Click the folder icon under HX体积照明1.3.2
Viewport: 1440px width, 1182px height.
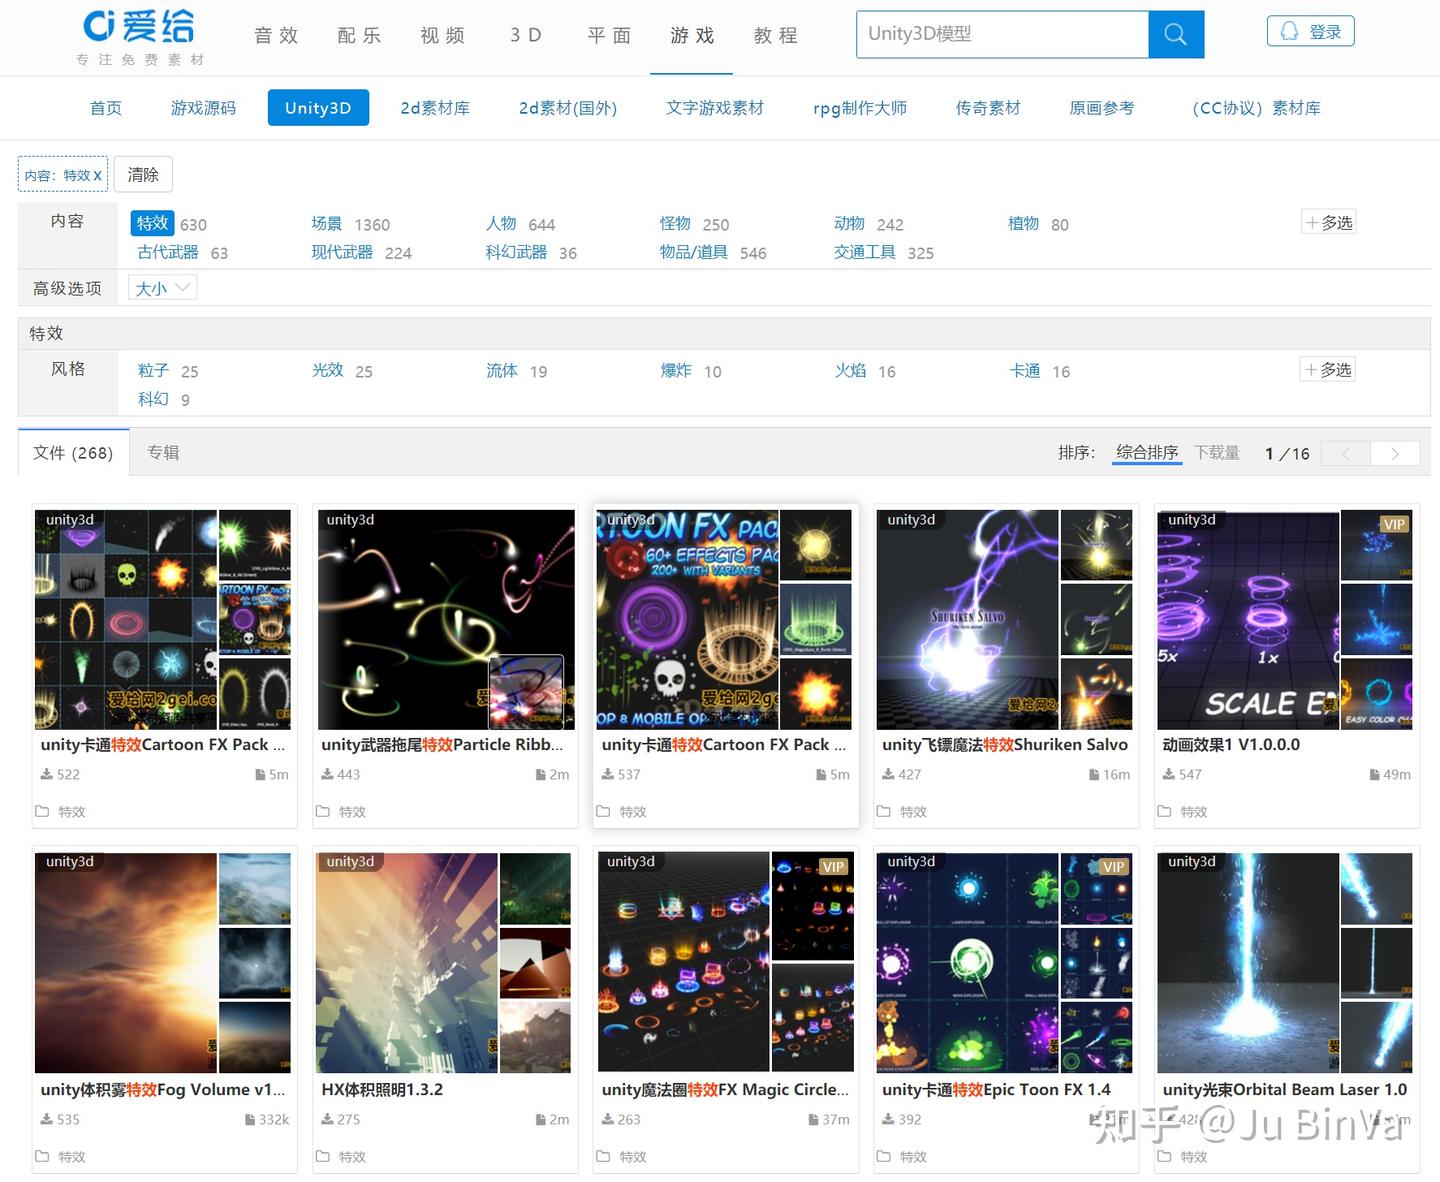coord(324,1156)
